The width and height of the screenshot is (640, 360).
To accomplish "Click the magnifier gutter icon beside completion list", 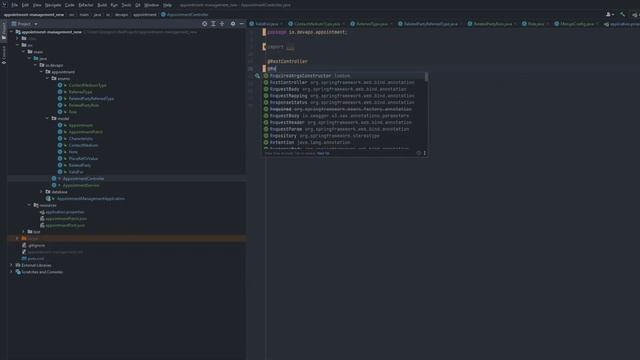I will (257, 76).
